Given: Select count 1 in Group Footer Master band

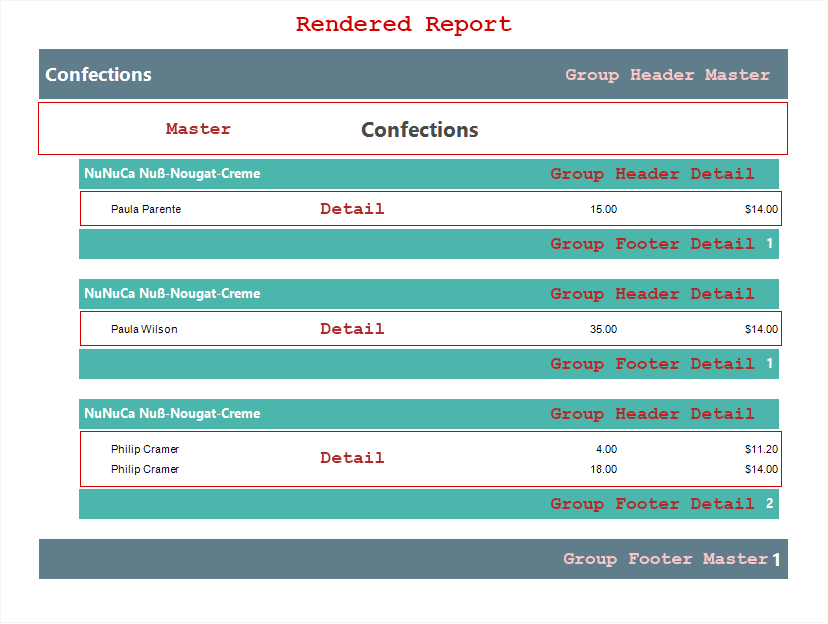Looking at the screenshot, I should [x=776, y=560].
